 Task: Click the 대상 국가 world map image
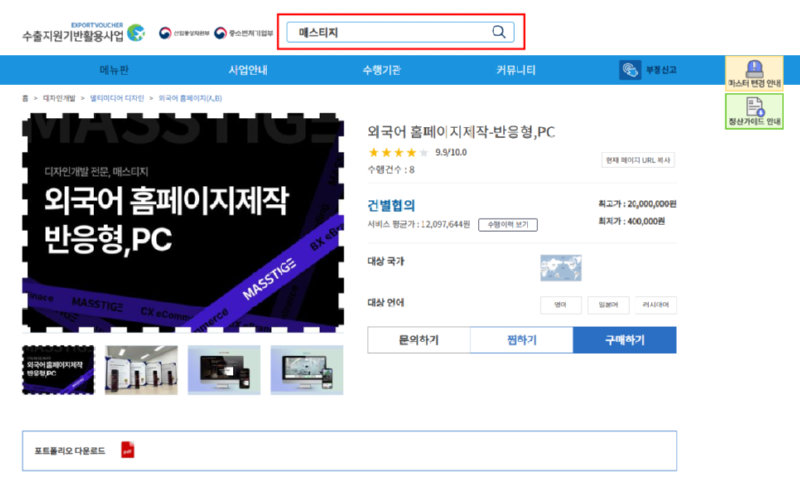click(561, 268)
